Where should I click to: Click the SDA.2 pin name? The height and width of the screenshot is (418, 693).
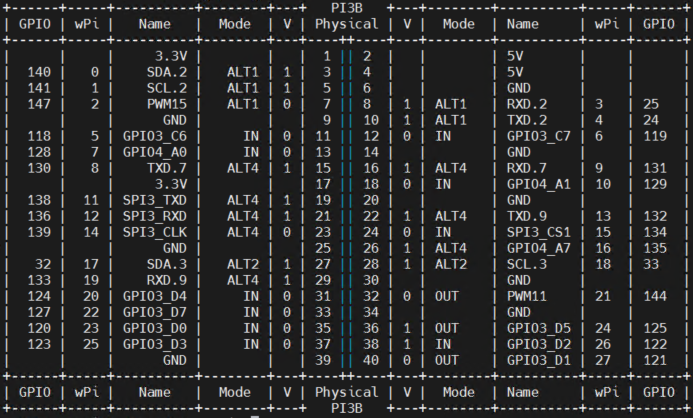pyautogui.click(x=171, y=72)
